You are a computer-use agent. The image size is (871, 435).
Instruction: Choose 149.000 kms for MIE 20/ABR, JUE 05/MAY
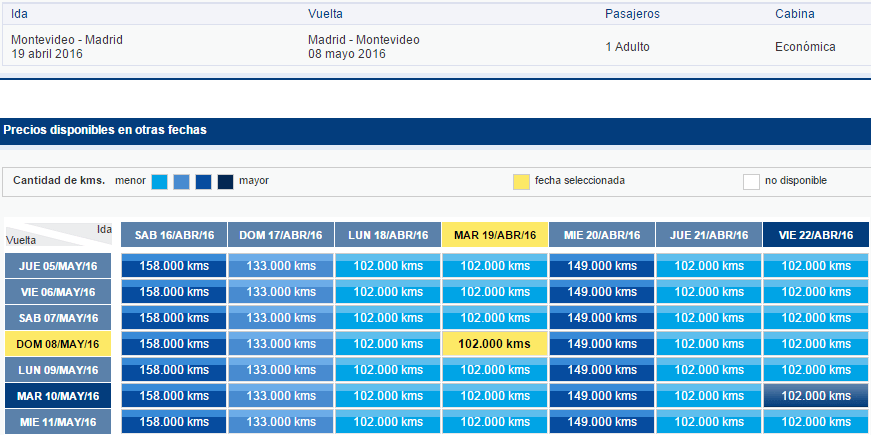pos(602,266)
